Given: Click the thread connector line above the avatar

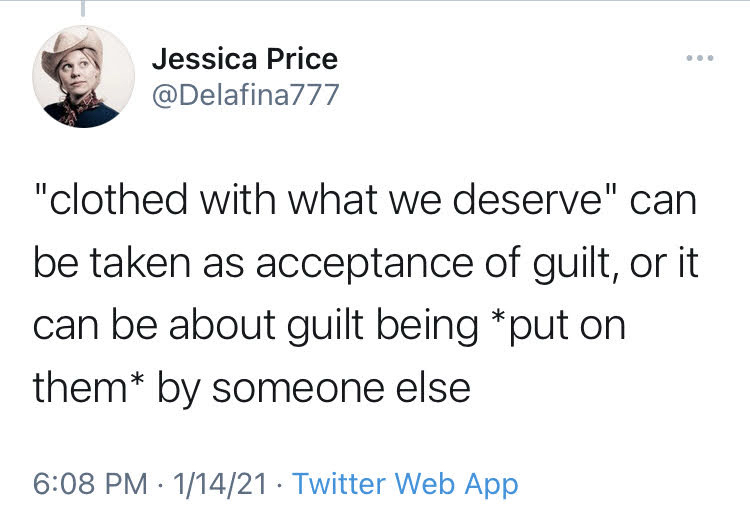Looking at the screenshot, I should click(82, 8).
